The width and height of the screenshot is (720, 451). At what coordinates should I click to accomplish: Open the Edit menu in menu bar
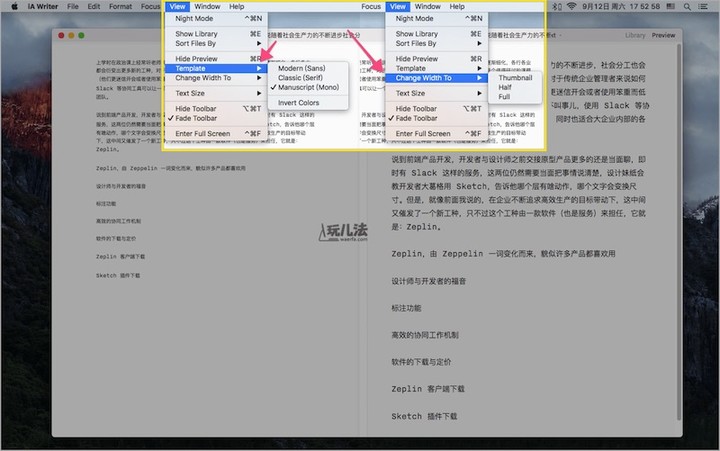[93, 6]
